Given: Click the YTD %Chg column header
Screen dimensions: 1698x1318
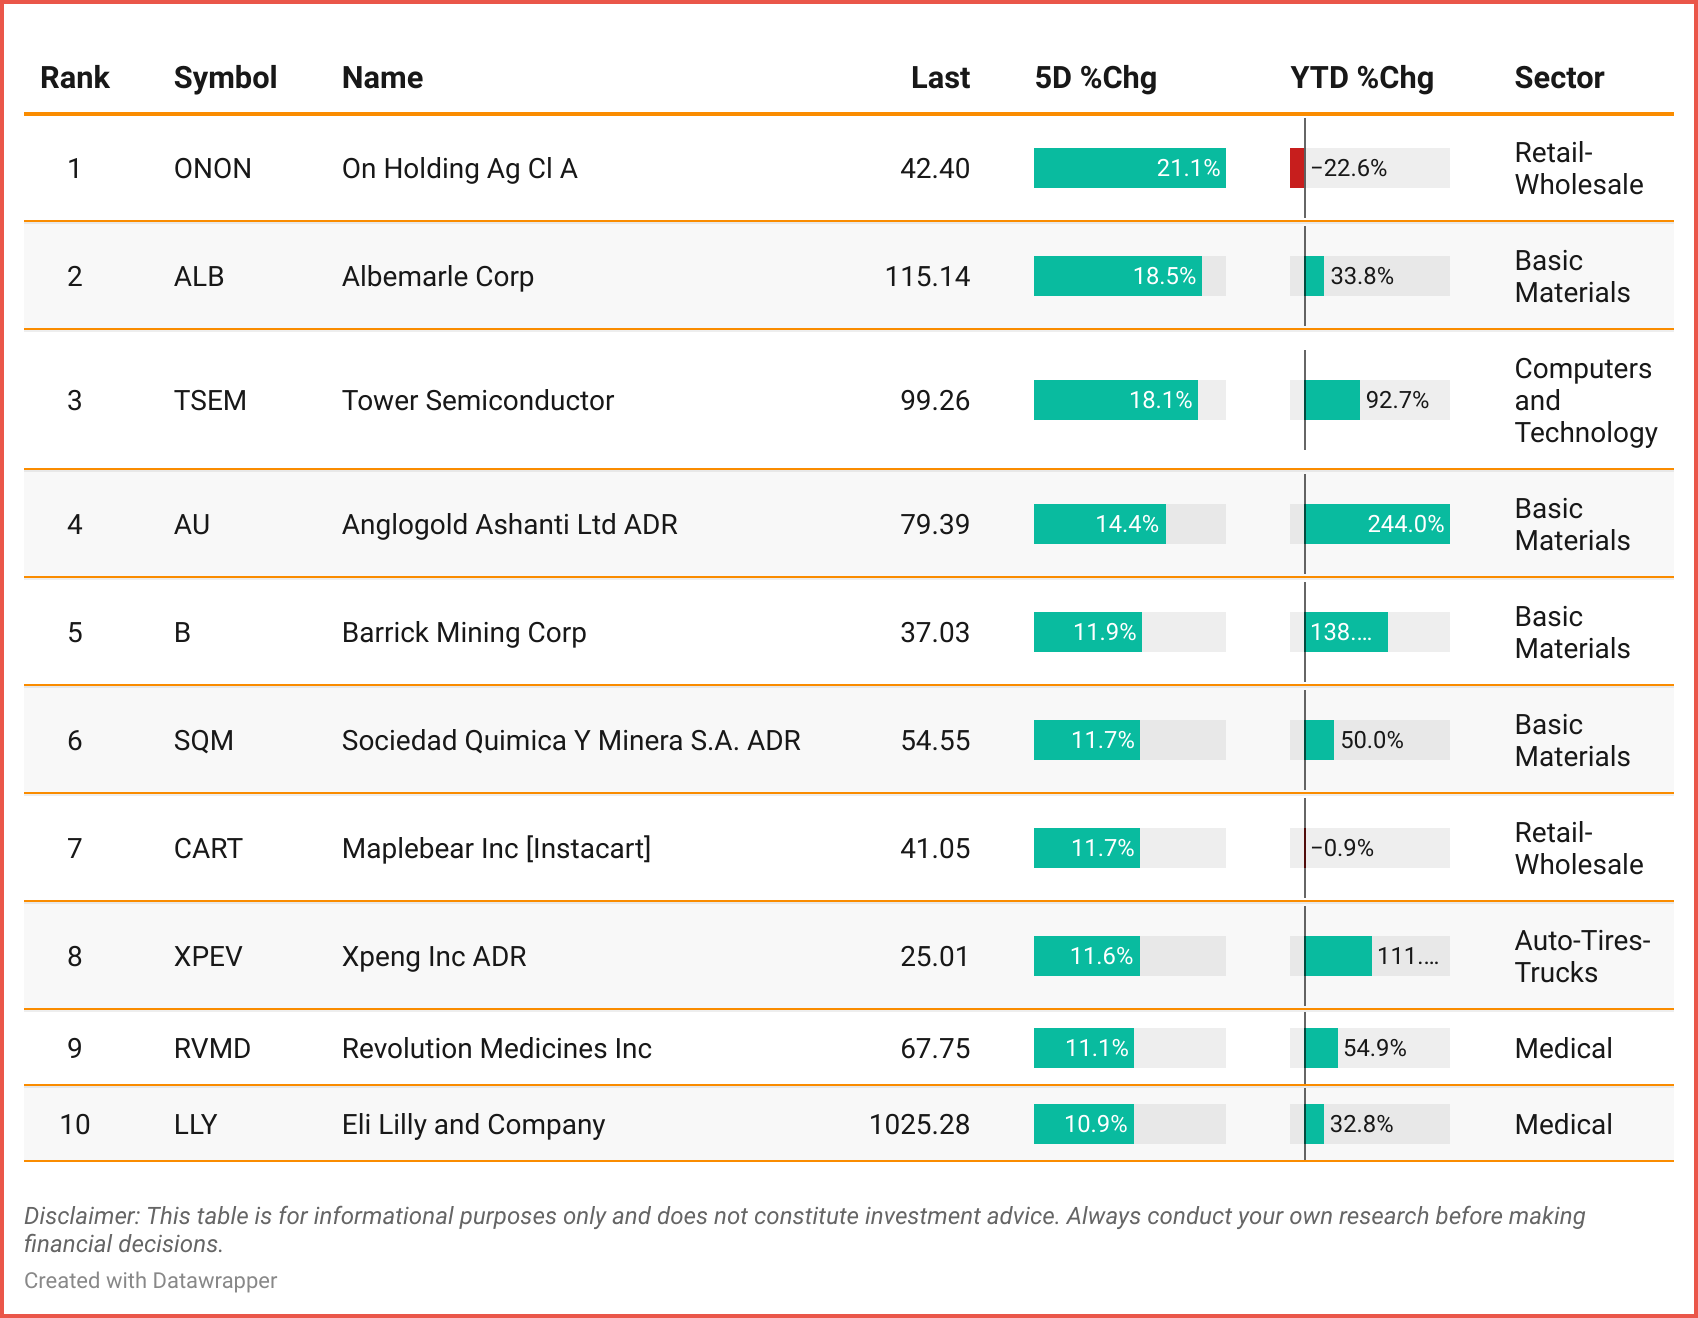Looking at the screenshot, I should [1361, 78].
